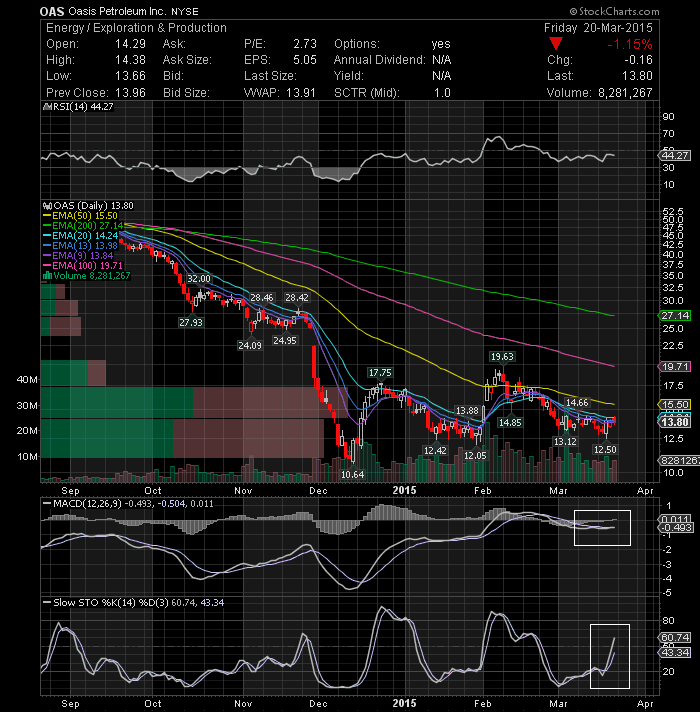Click the 12.05 low price annotation
This screenshot has height=712, width=700.
(x=475, y=455)
